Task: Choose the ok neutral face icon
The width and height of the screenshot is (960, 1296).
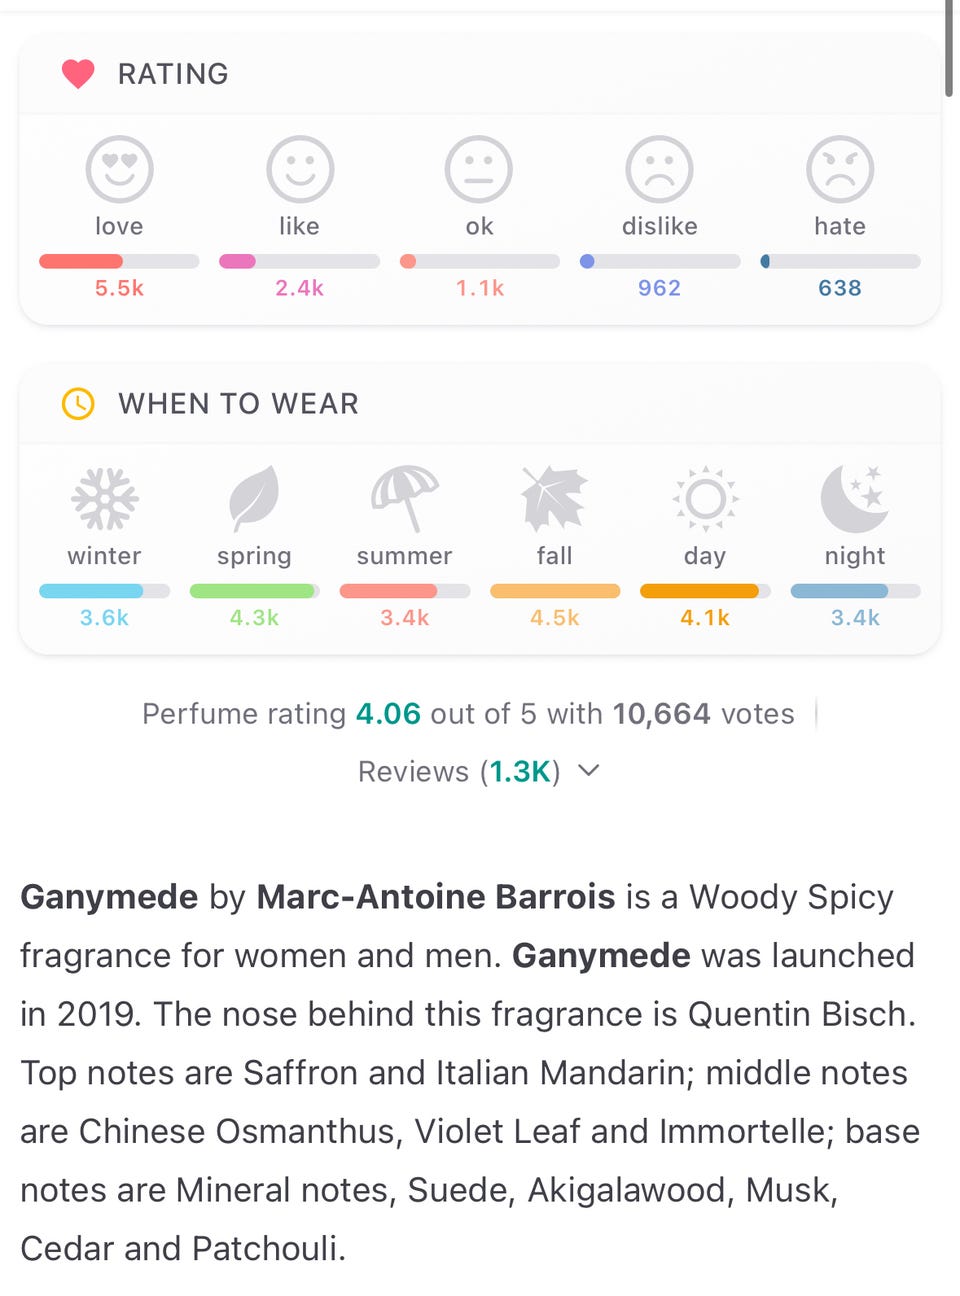Action: tap(479, 169)
